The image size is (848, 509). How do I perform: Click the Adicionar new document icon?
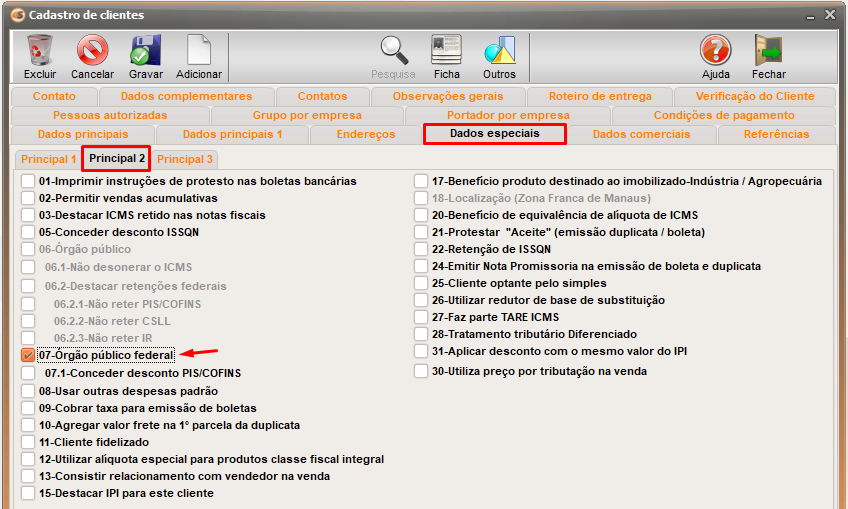(199, 51)
